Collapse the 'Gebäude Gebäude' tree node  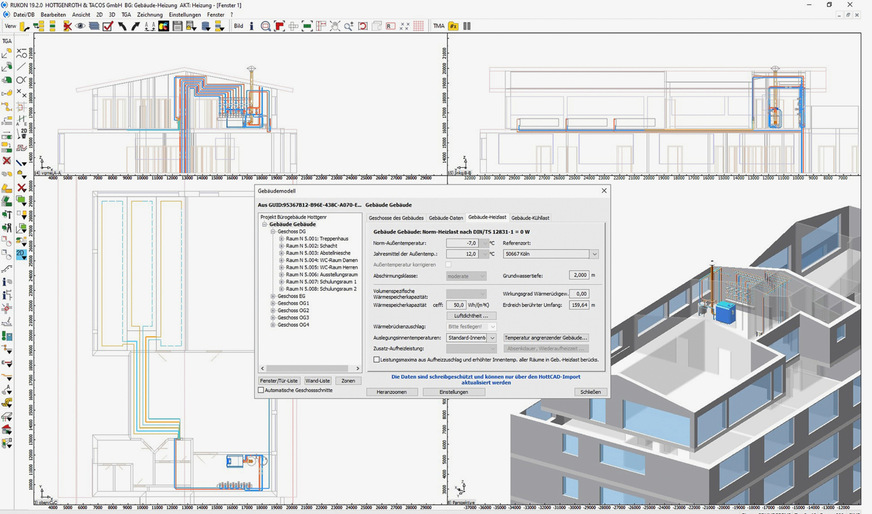265,224
